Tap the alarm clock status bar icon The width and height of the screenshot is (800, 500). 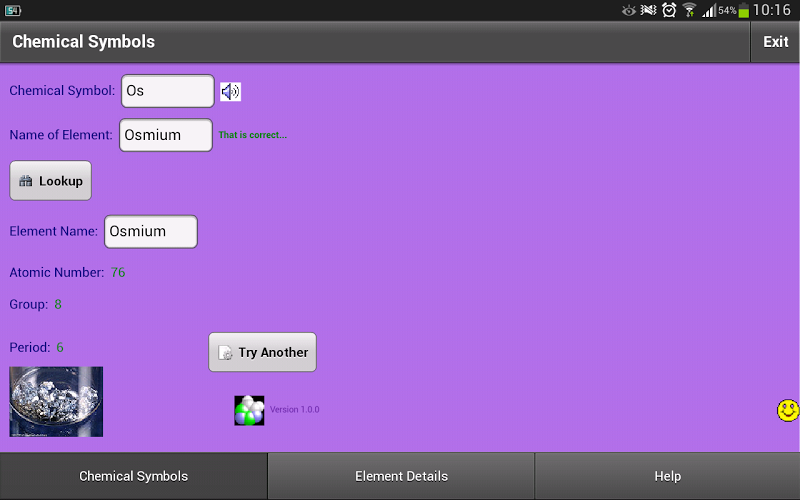coord(669,10)
